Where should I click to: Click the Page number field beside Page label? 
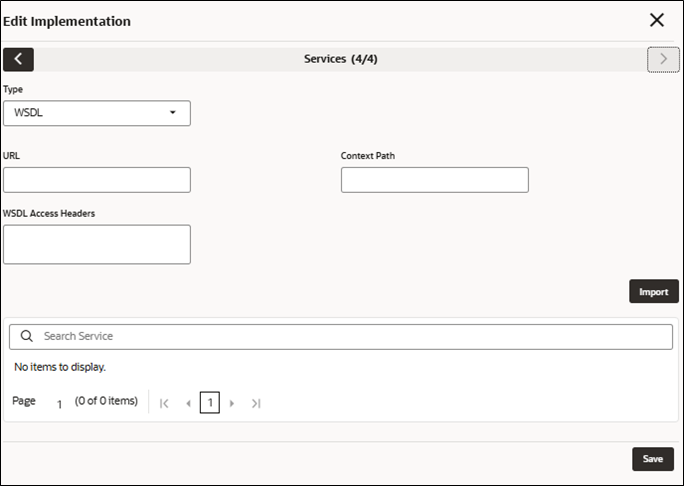(59, 404)
